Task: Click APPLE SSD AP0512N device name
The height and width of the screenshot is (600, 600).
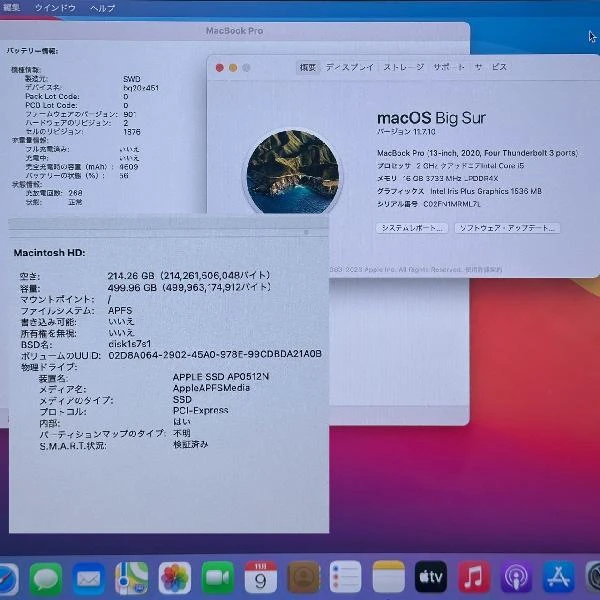Action: (x=221, y=377)
